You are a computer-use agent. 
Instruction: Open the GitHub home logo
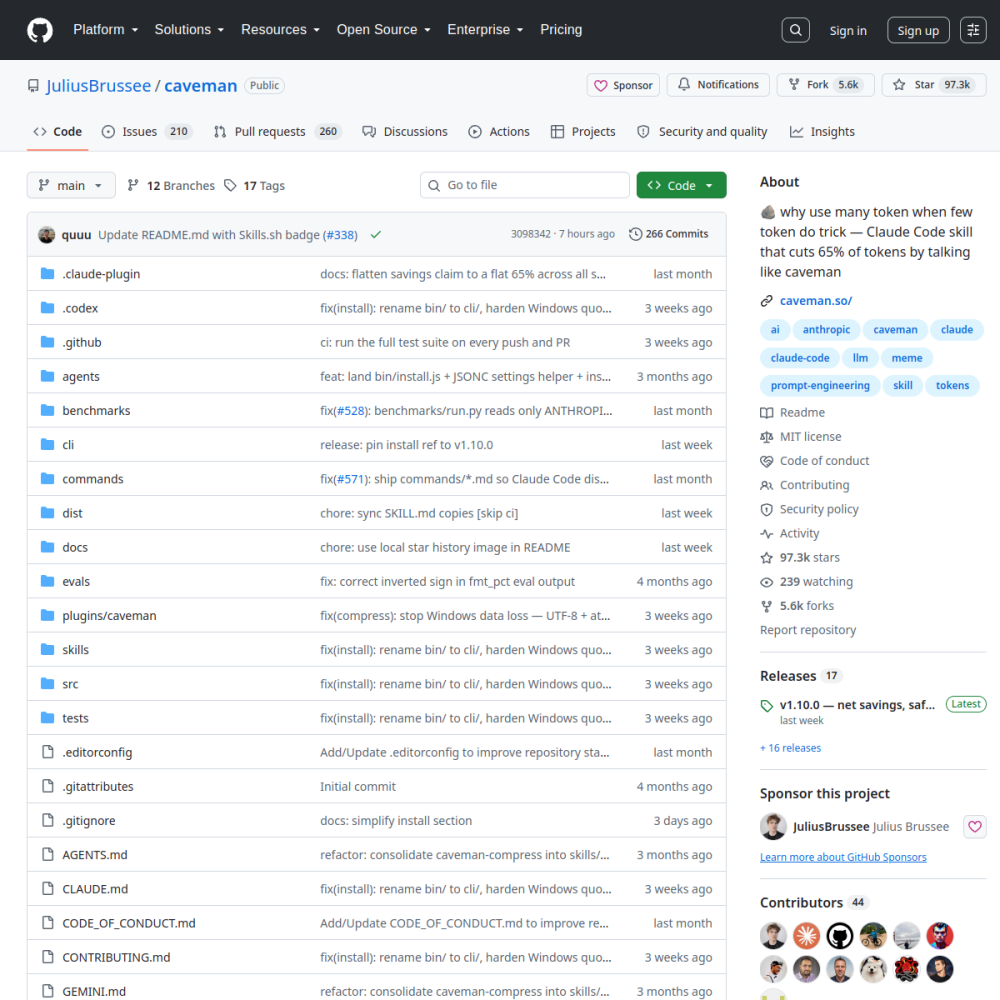40,30
